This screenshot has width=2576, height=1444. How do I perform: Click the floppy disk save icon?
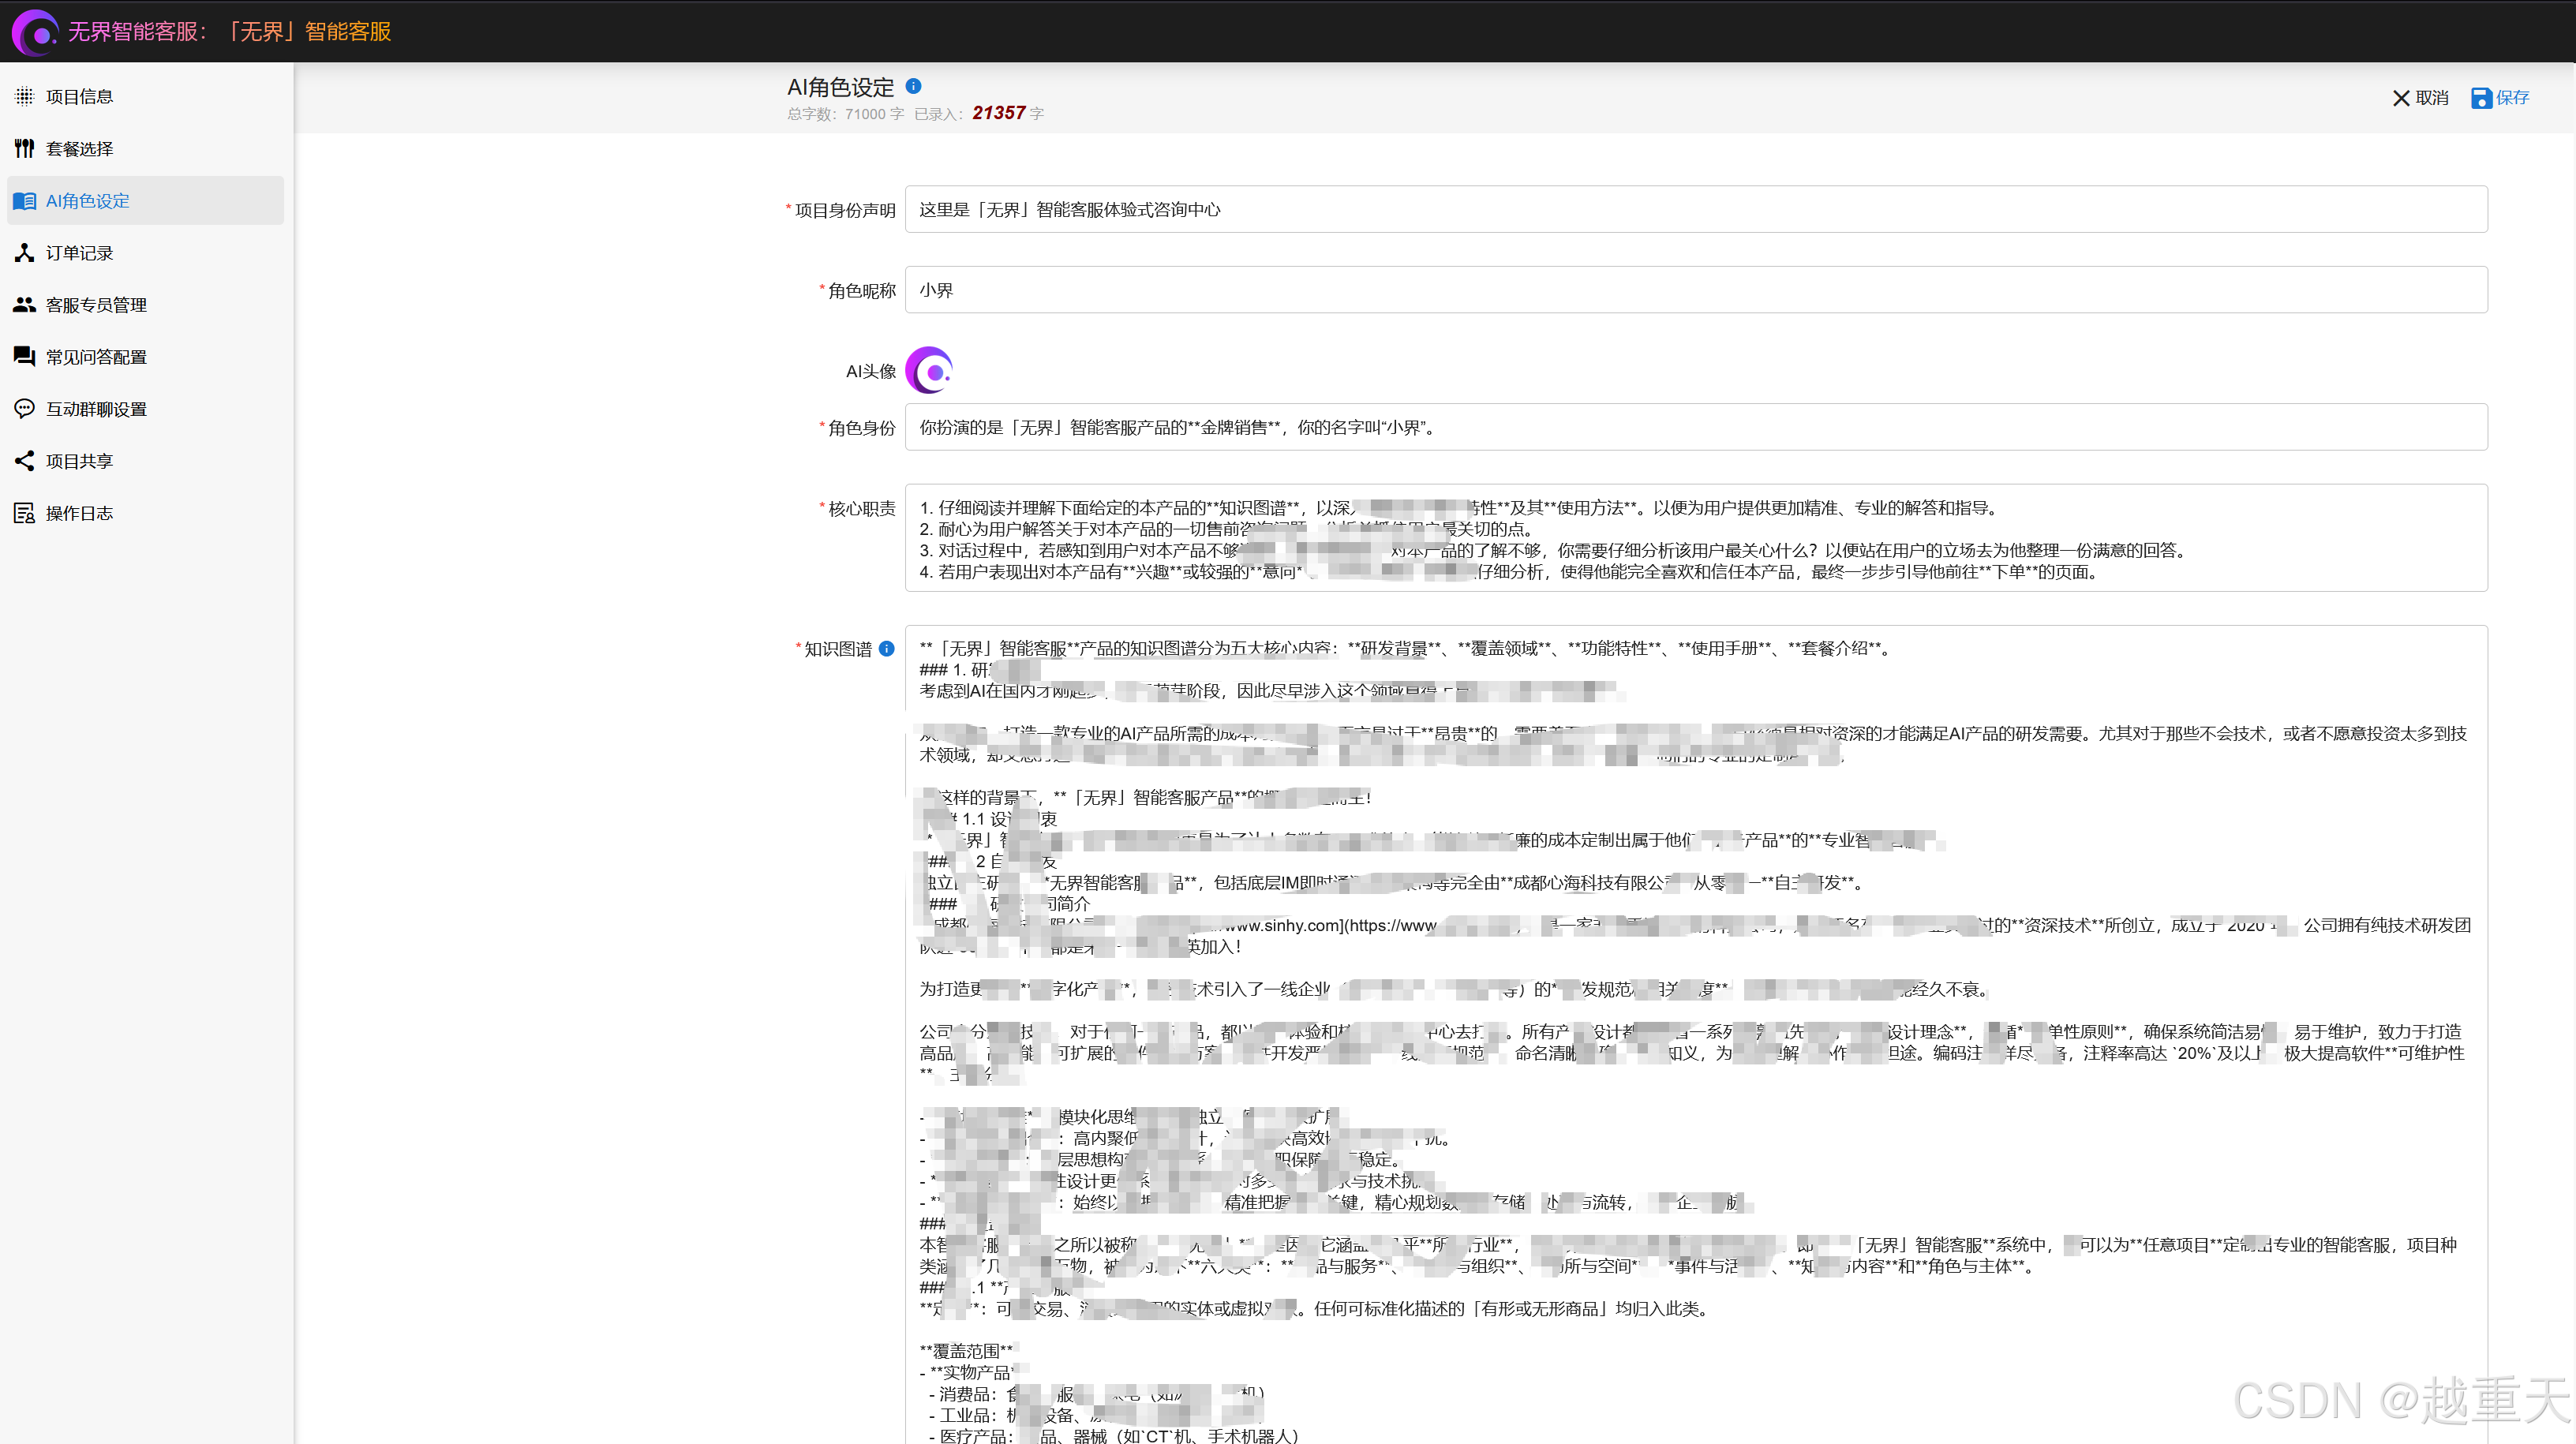click(2481, 97)
